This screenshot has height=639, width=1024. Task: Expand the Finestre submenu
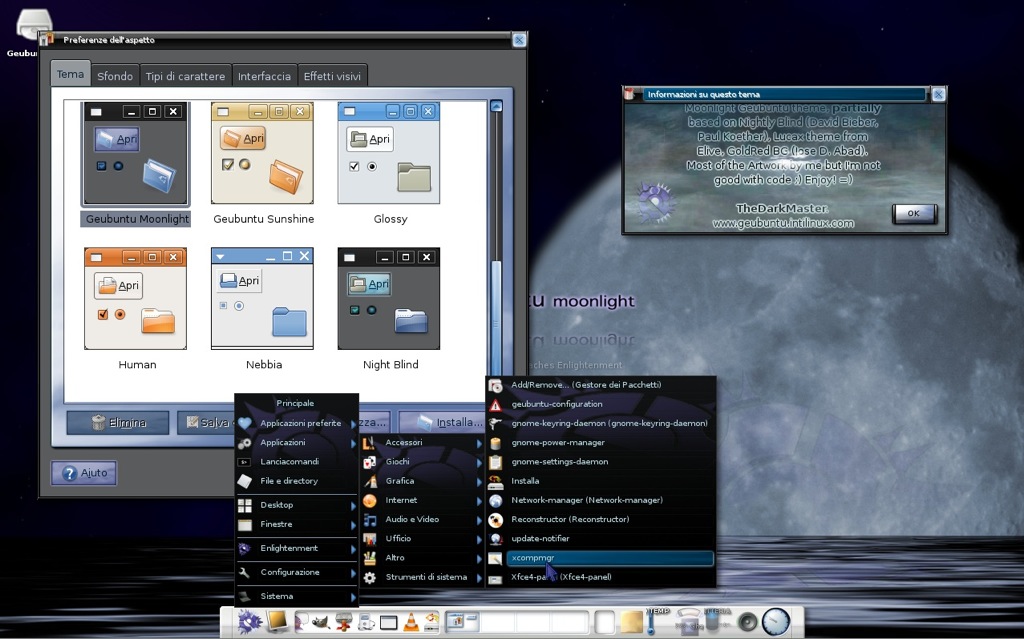[296, 524]
